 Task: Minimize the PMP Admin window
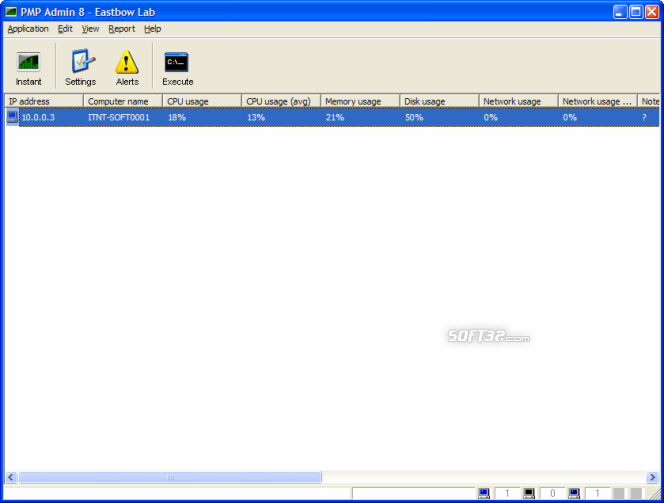[x=620, y=11]
